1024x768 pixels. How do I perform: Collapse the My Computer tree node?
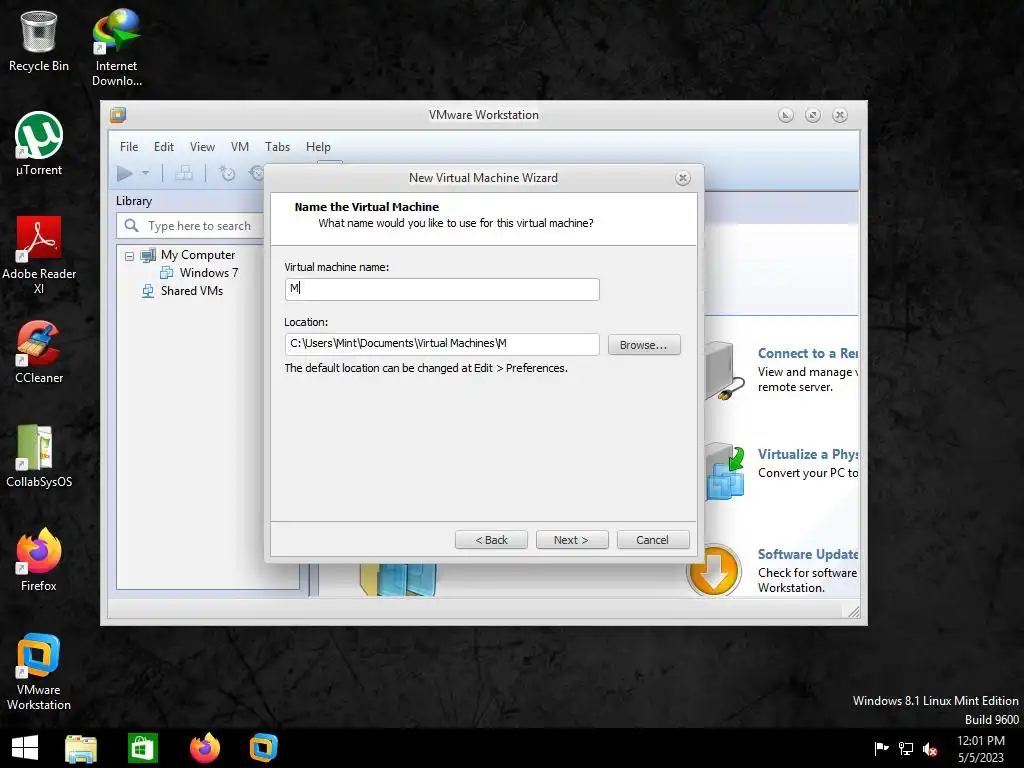point(129,256)
